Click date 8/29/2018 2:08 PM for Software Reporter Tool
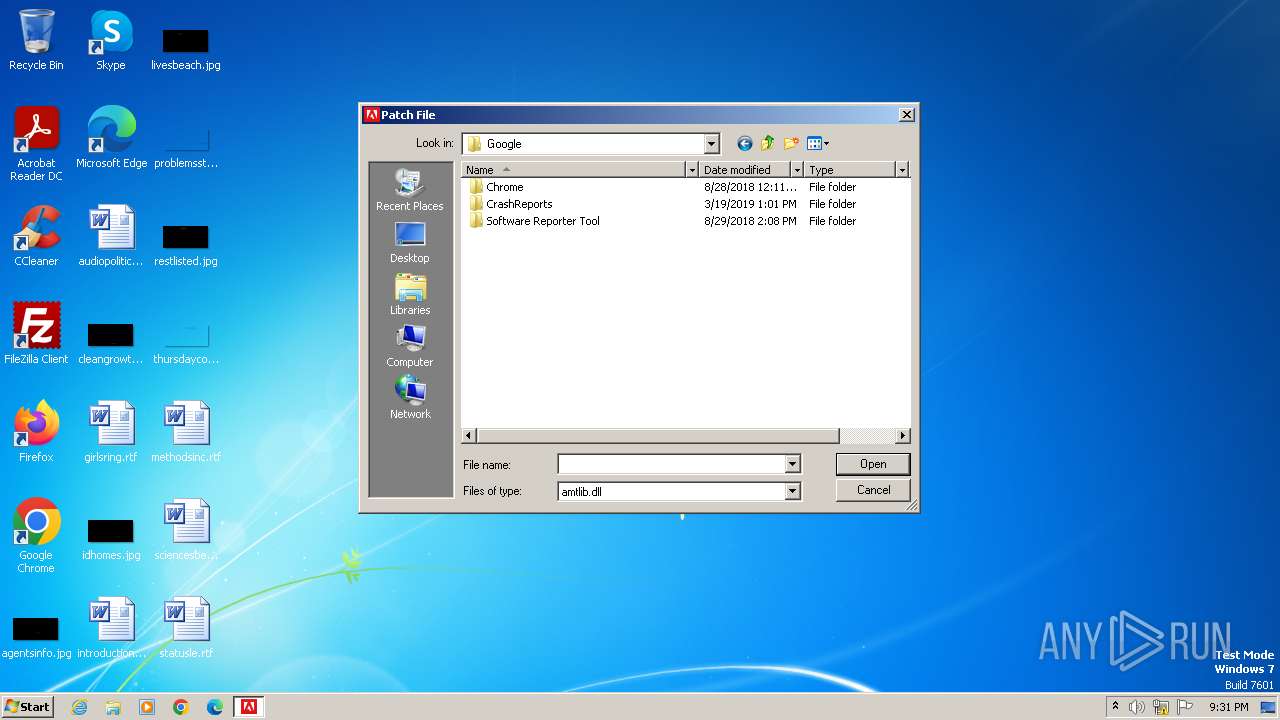 (x=750, y=221)
